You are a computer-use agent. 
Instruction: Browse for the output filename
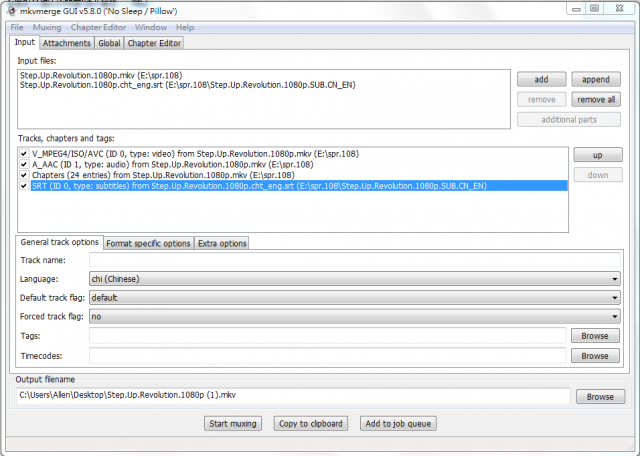coord(600,396)
